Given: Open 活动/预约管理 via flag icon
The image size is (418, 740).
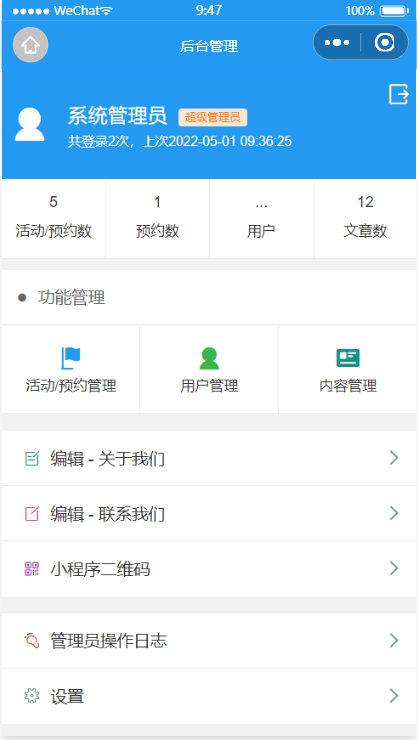Looking at the screenshot, I should [71, 358].
